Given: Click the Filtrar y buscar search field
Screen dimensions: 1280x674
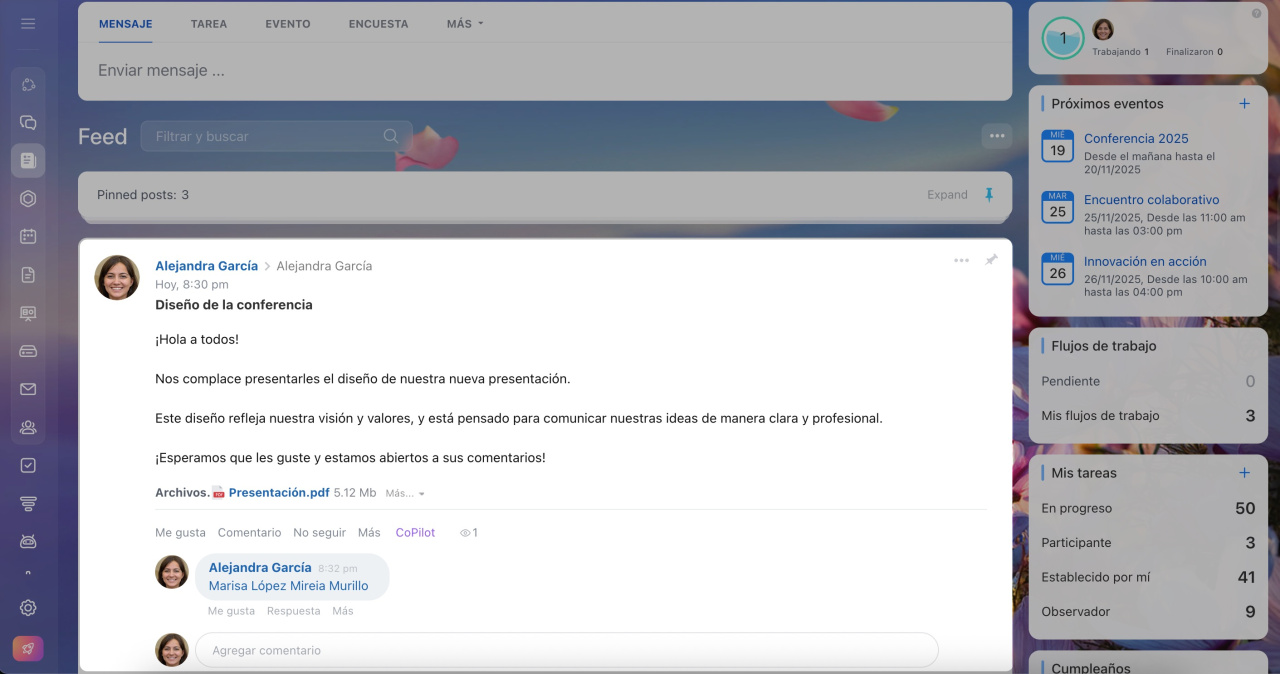Looking at the screenshot, I should click(x=265, y=136).
